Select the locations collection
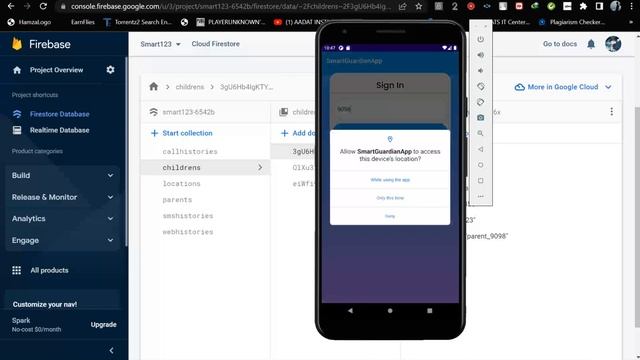 tap(181, 184)
